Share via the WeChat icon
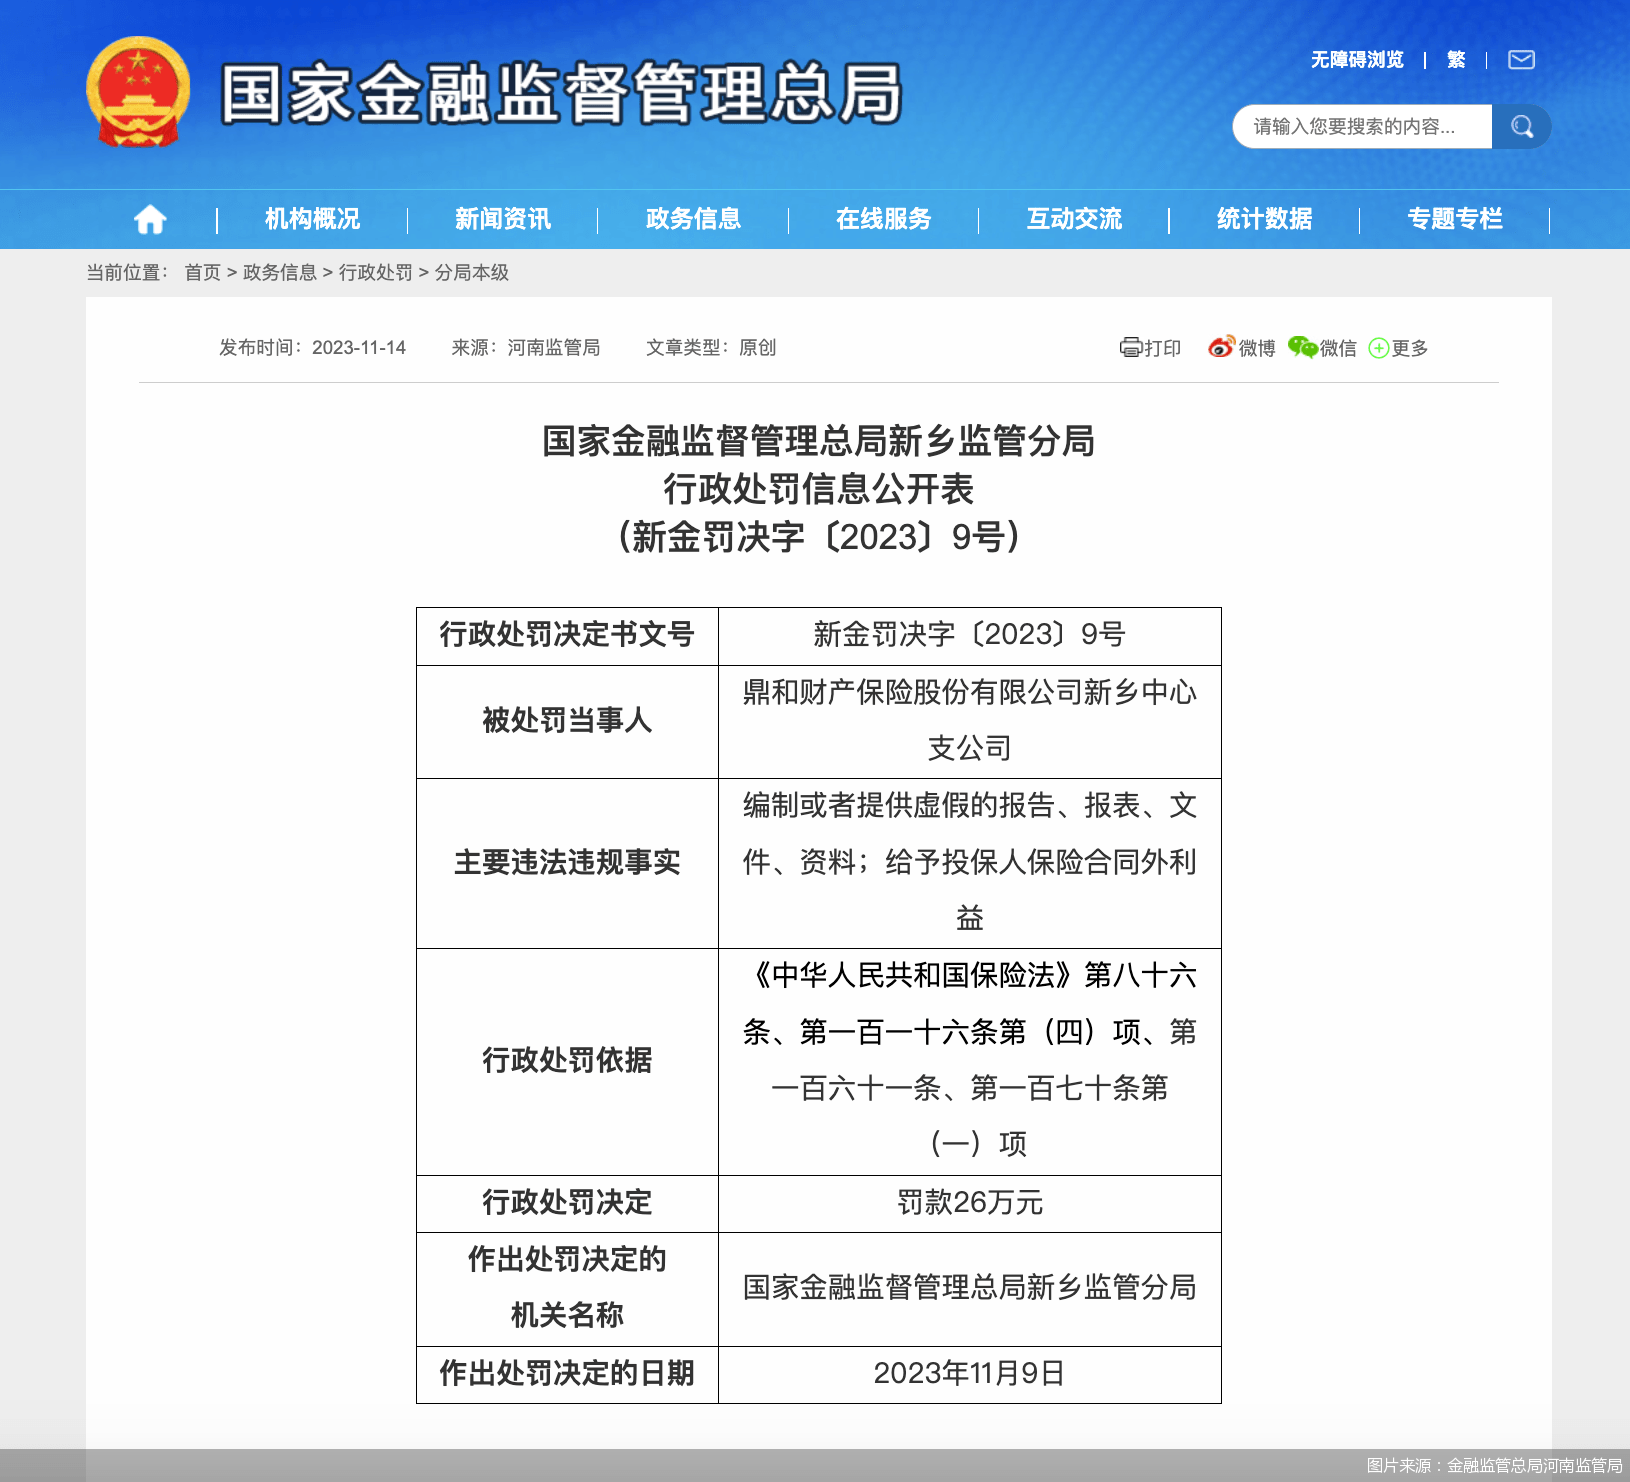1630x1482 pixels. pyautogui.click(x=1302, y=347)
